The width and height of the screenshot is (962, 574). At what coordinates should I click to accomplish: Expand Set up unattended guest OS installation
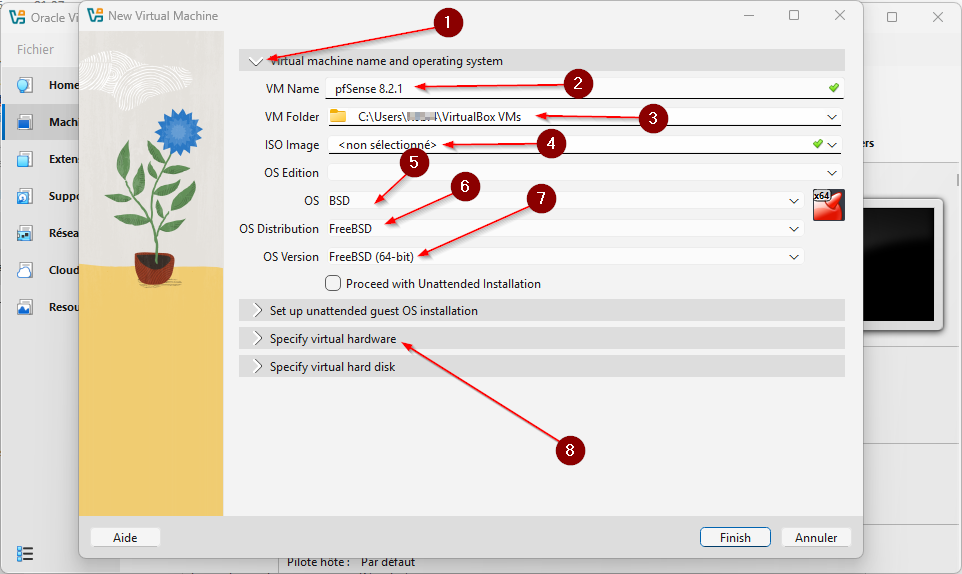tap(373, 311)
